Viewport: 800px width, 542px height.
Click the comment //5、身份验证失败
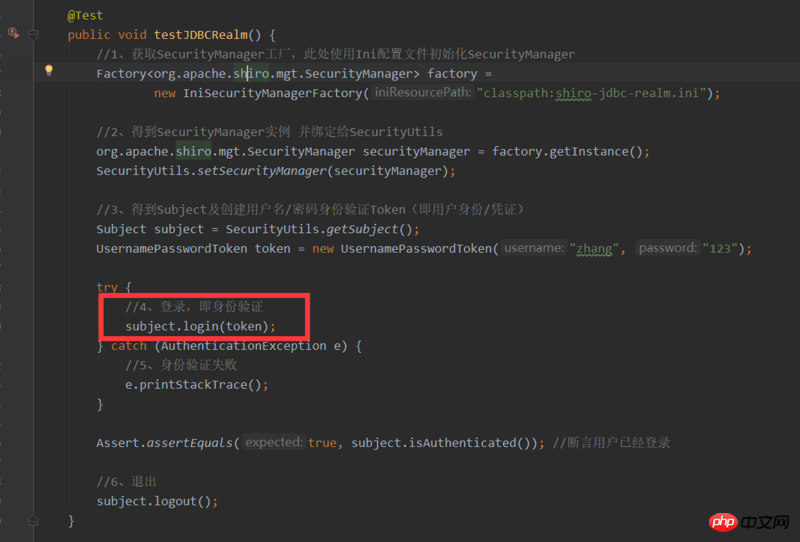[181, 365]
